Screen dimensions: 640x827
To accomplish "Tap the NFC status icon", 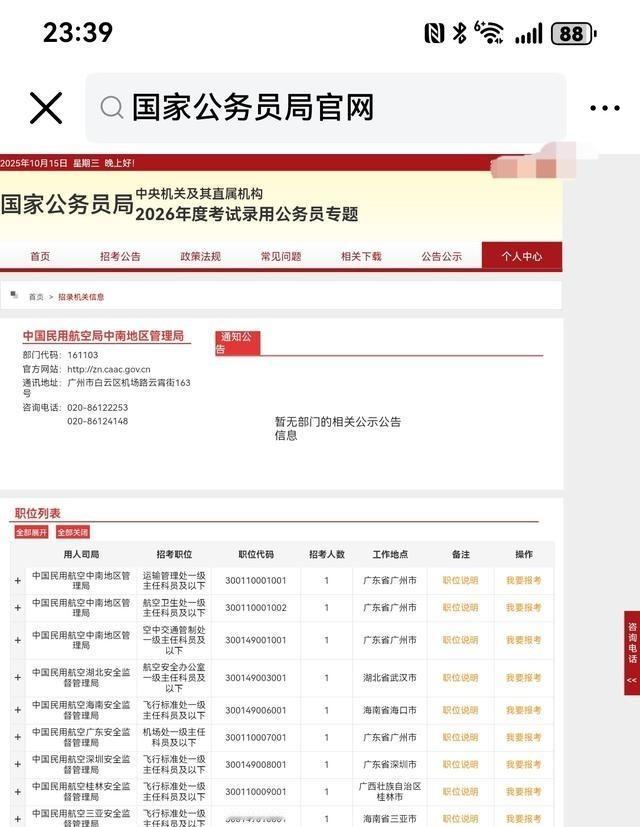I will tap(434, 34).
